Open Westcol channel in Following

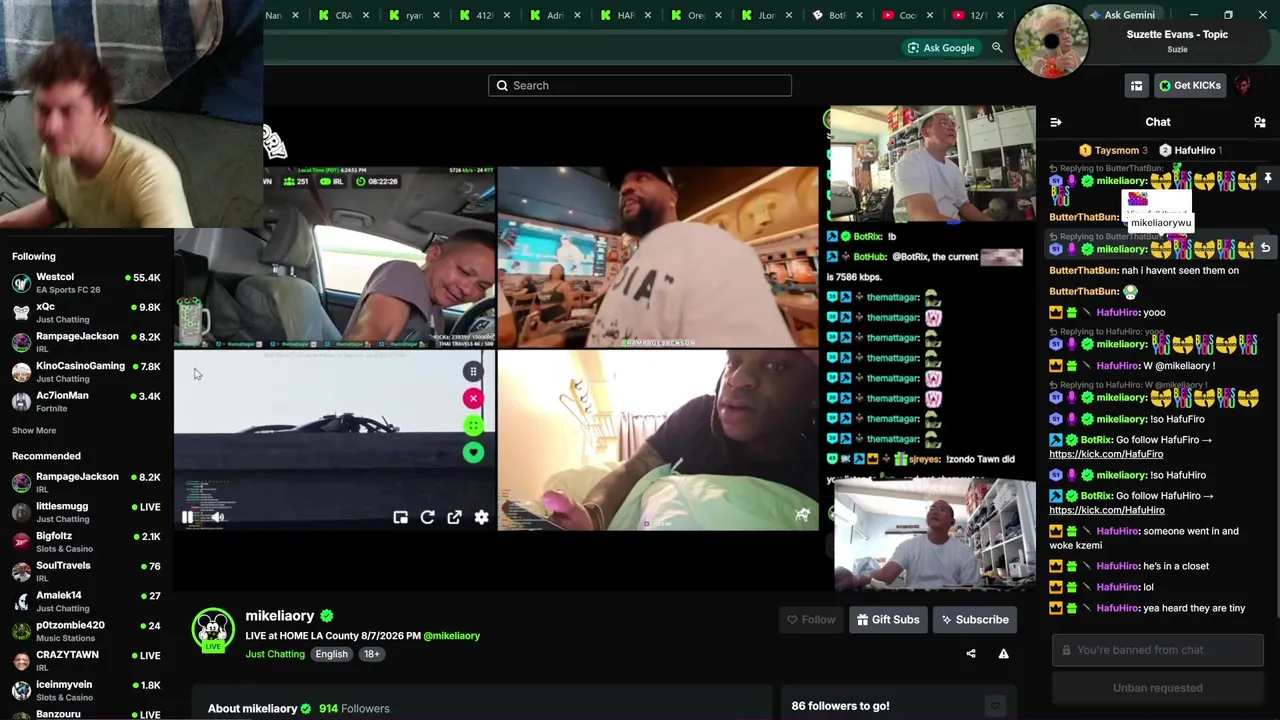point(86,283)
